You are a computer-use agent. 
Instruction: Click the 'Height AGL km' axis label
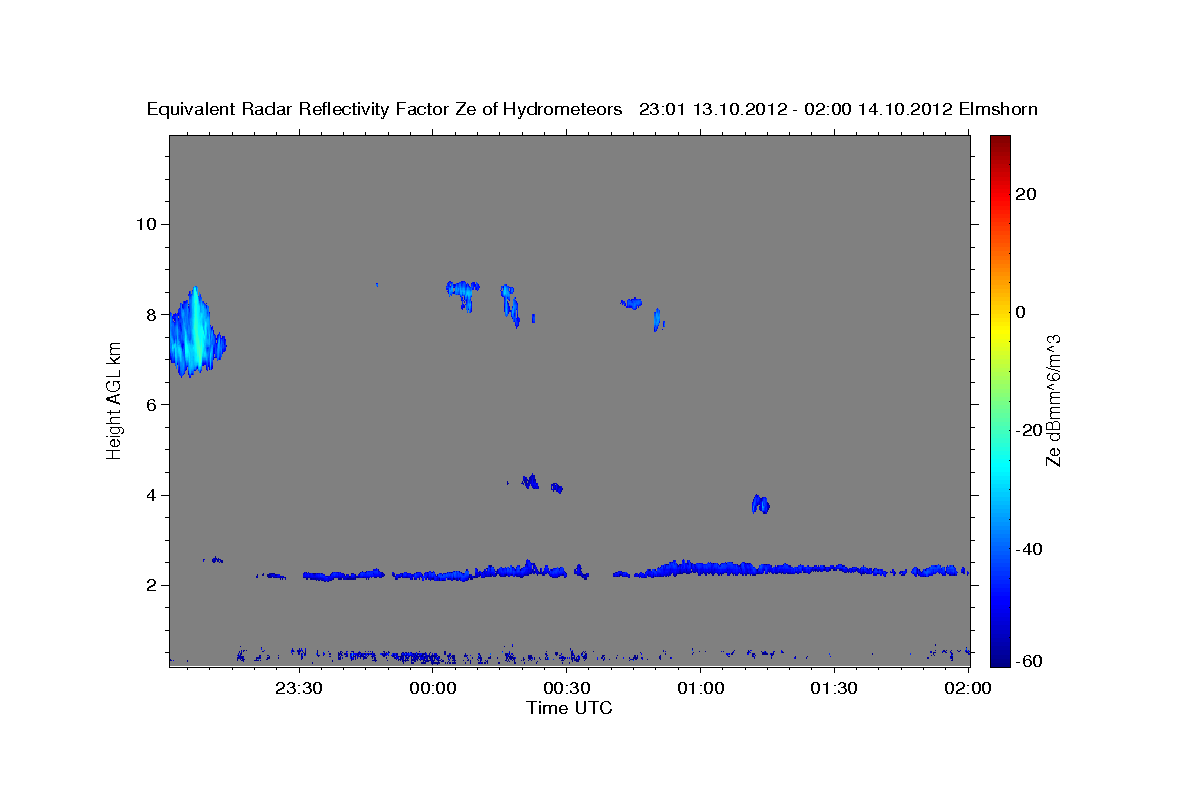(114, 402)
